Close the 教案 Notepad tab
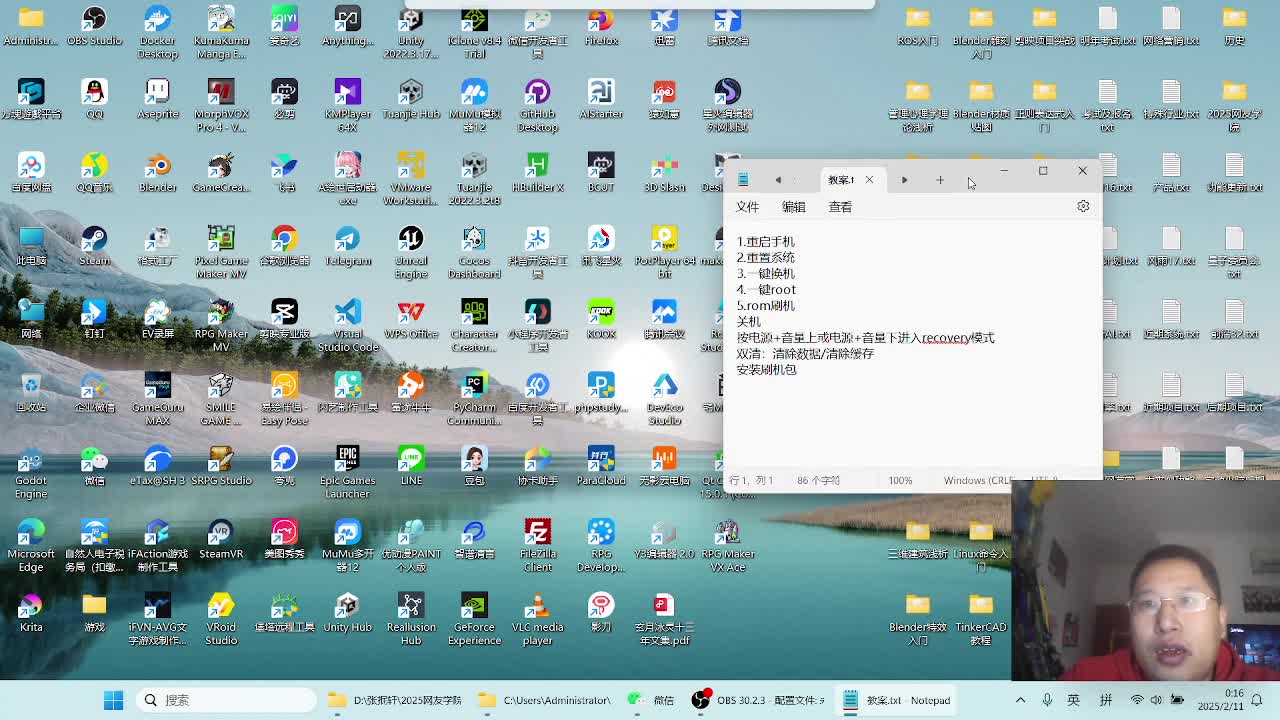This screenshot has width=1280, height=720. [x=869, y=180]
